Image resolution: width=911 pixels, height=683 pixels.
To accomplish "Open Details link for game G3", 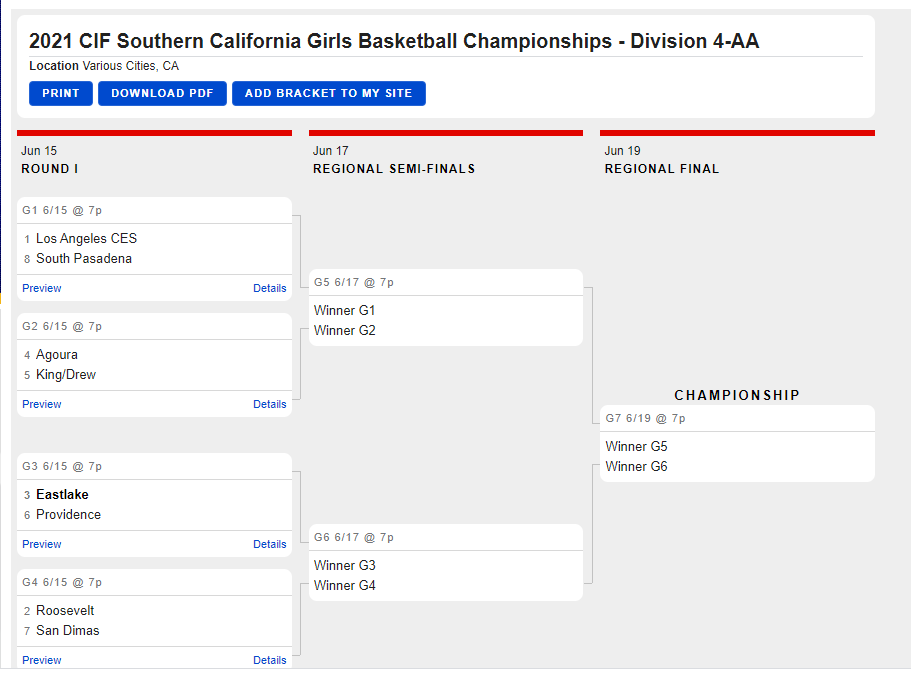I will tap(270, 544).
